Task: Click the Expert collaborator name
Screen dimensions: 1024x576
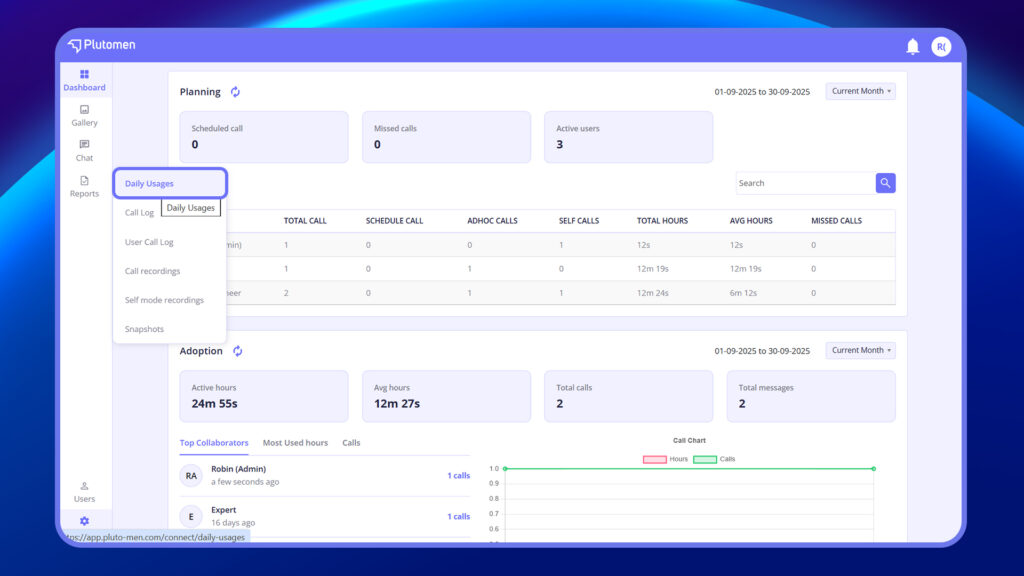Action: coord(223,510)
